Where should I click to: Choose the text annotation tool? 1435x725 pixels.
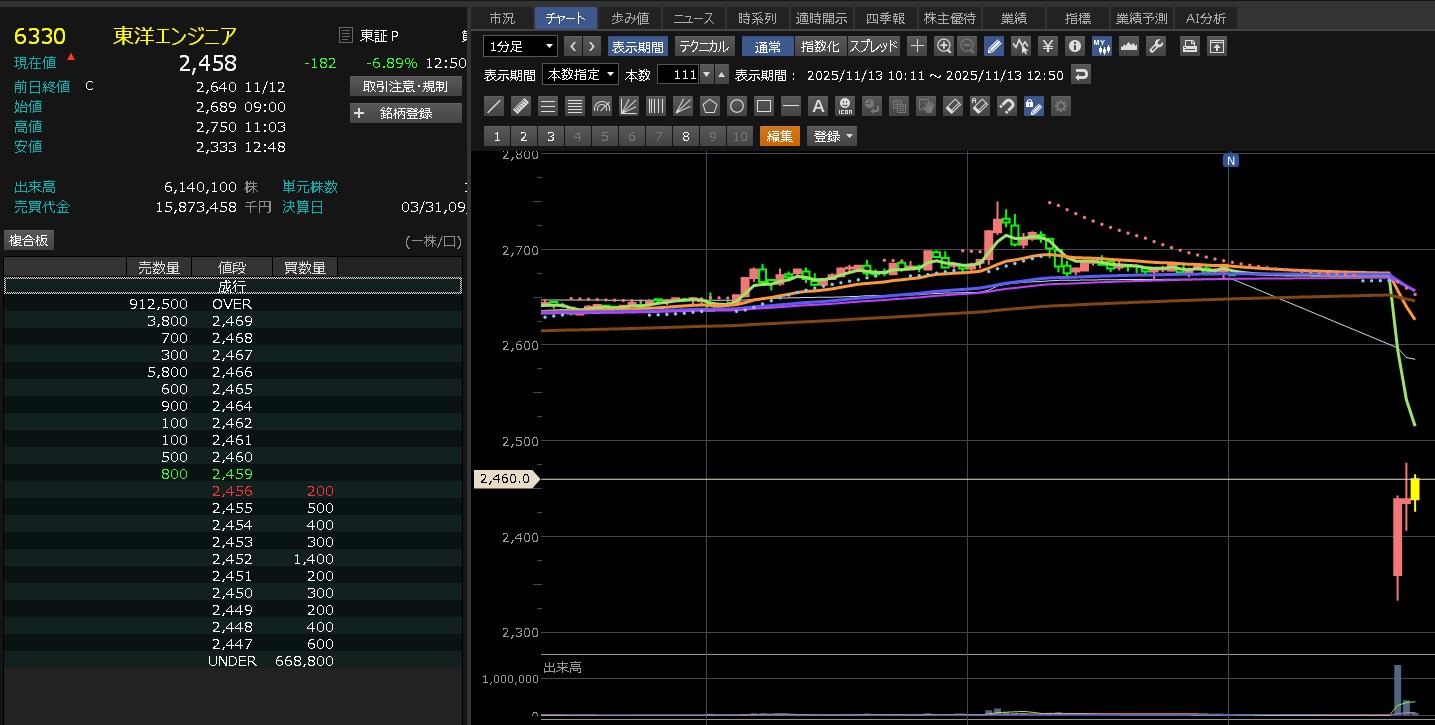(x=817, y=106)
